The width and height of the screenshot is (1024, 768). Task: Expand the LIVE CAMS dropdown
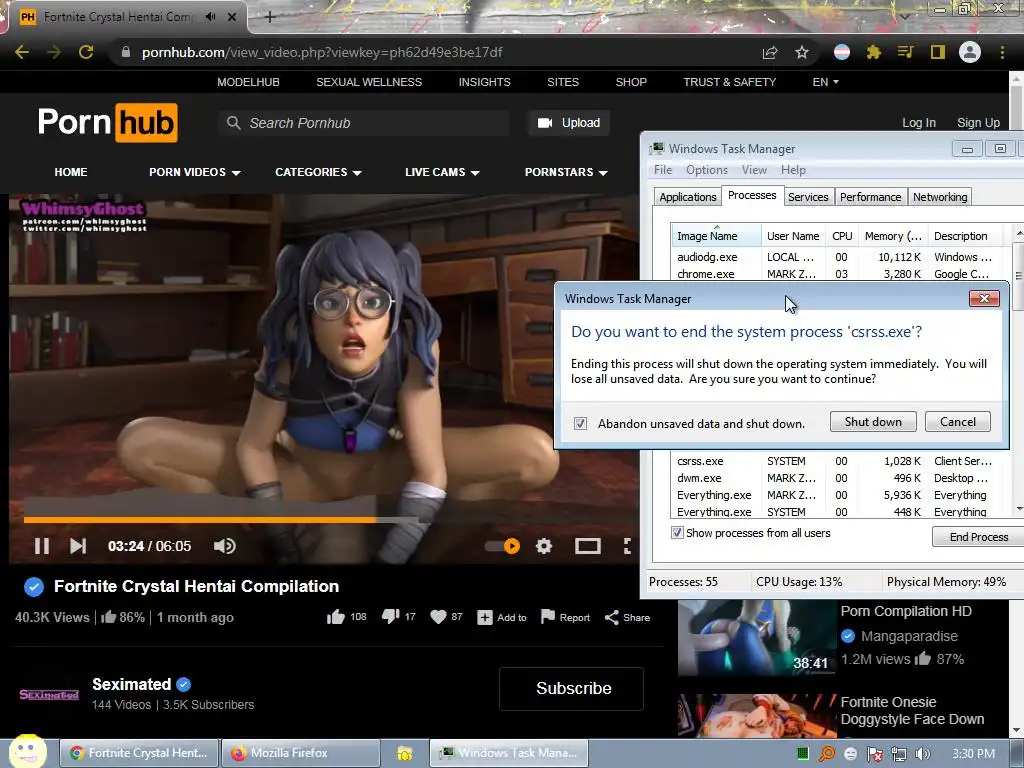442,172
